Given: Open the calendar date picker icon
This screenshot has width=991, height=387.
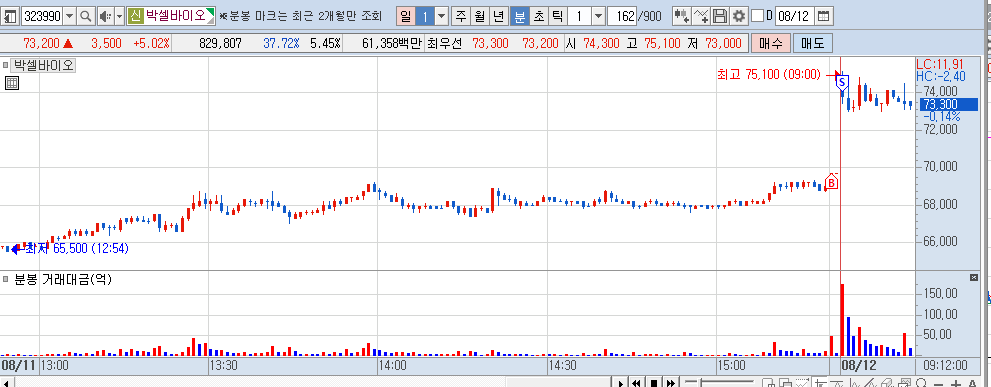Looking at the screenshot, I should coord(823,16).
